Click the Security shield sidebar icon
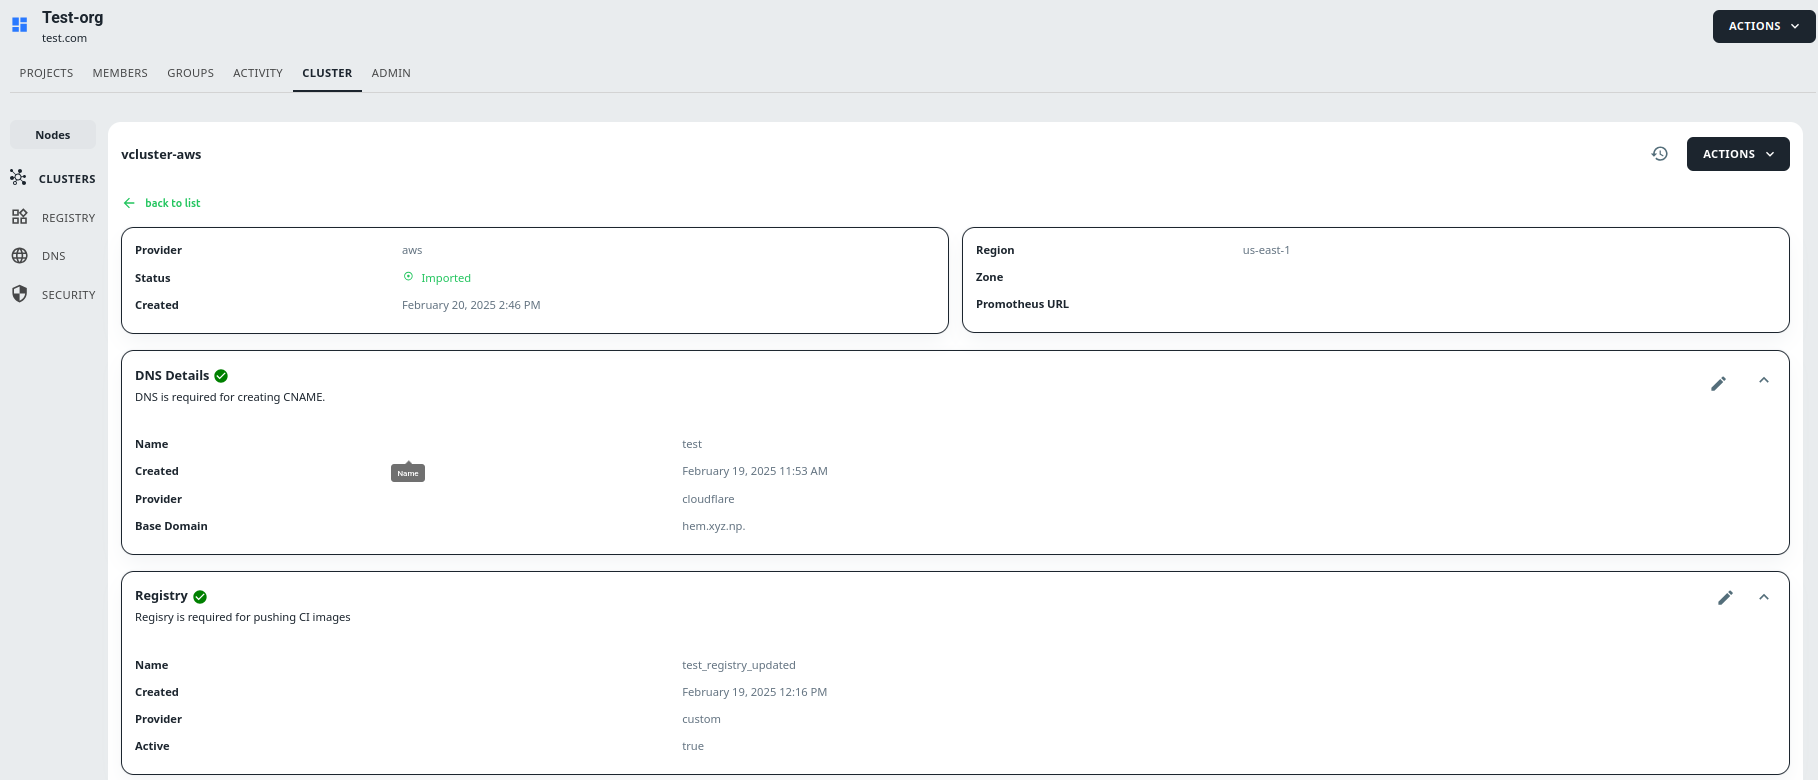 pos(20,294)
